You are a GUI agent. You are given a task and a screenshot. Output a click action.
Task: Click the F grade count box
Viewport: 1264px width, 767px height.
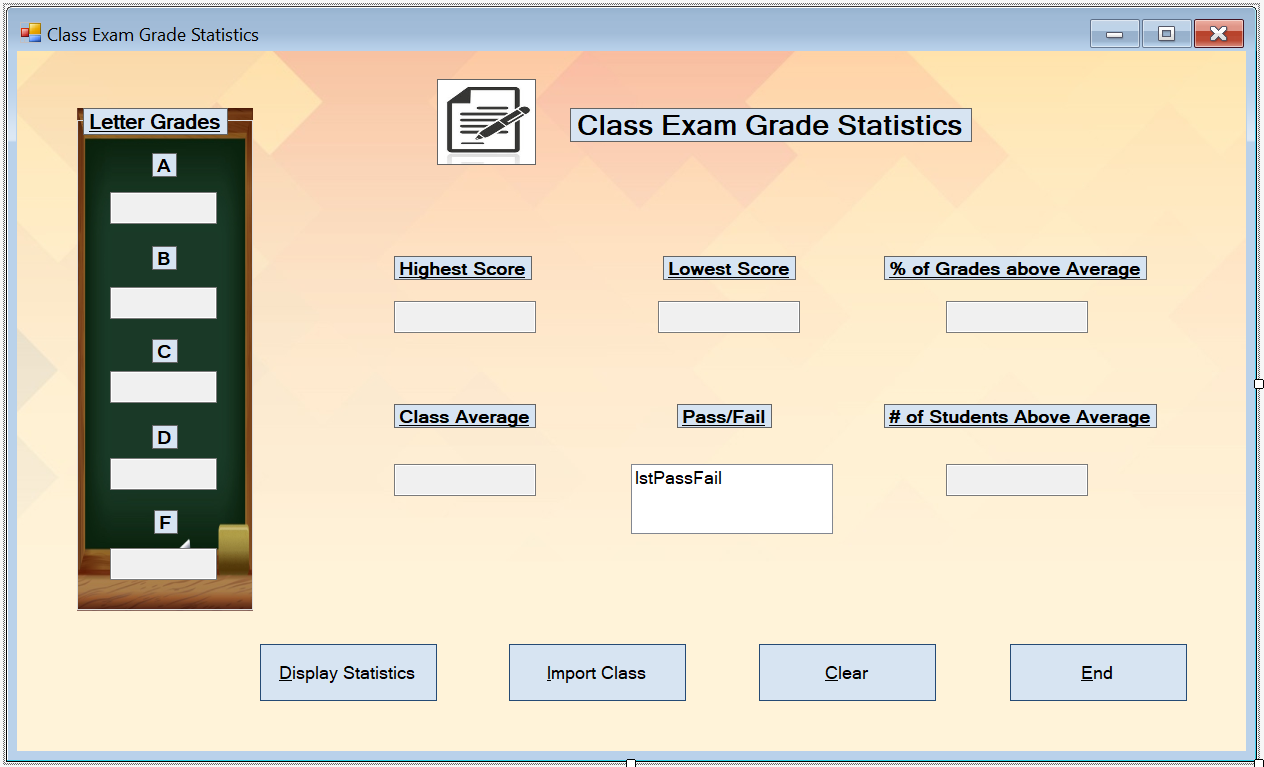163,563
